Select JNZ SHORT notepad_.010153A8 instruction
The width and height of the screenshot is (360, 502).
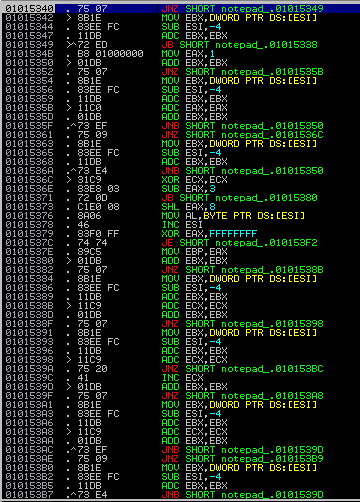242,395
